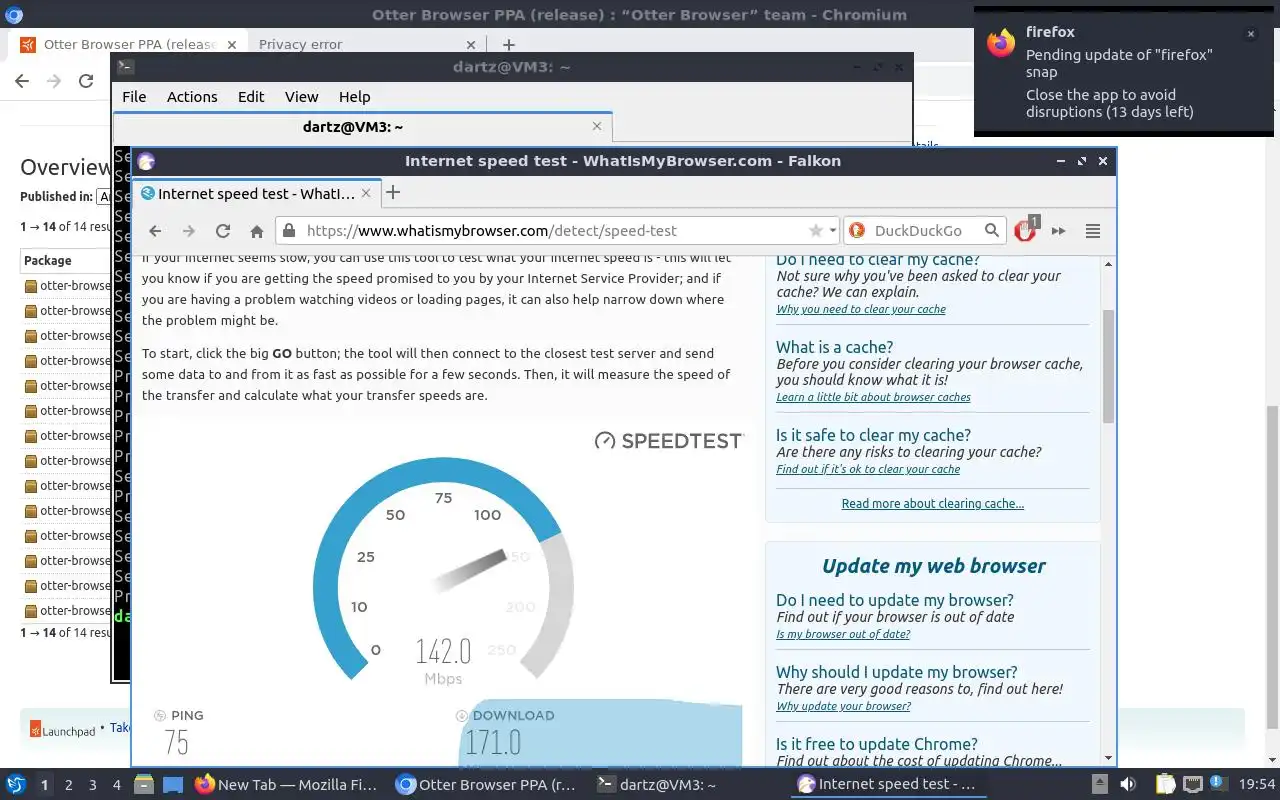Click the Chromium window vertical scrollbar

coord(1272,567)
